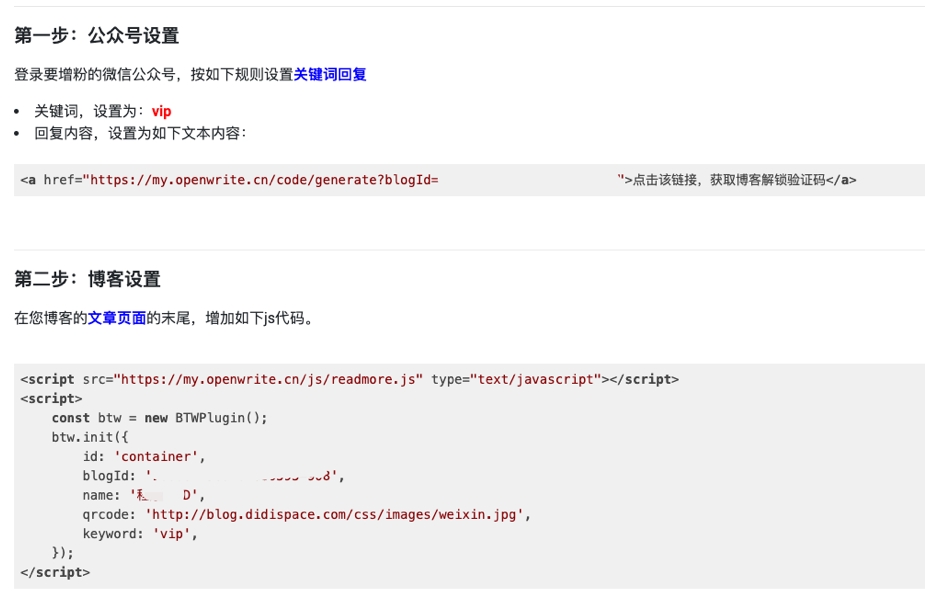
Task: Click the 回复内容 bullet item
Action: coord(140,132)
